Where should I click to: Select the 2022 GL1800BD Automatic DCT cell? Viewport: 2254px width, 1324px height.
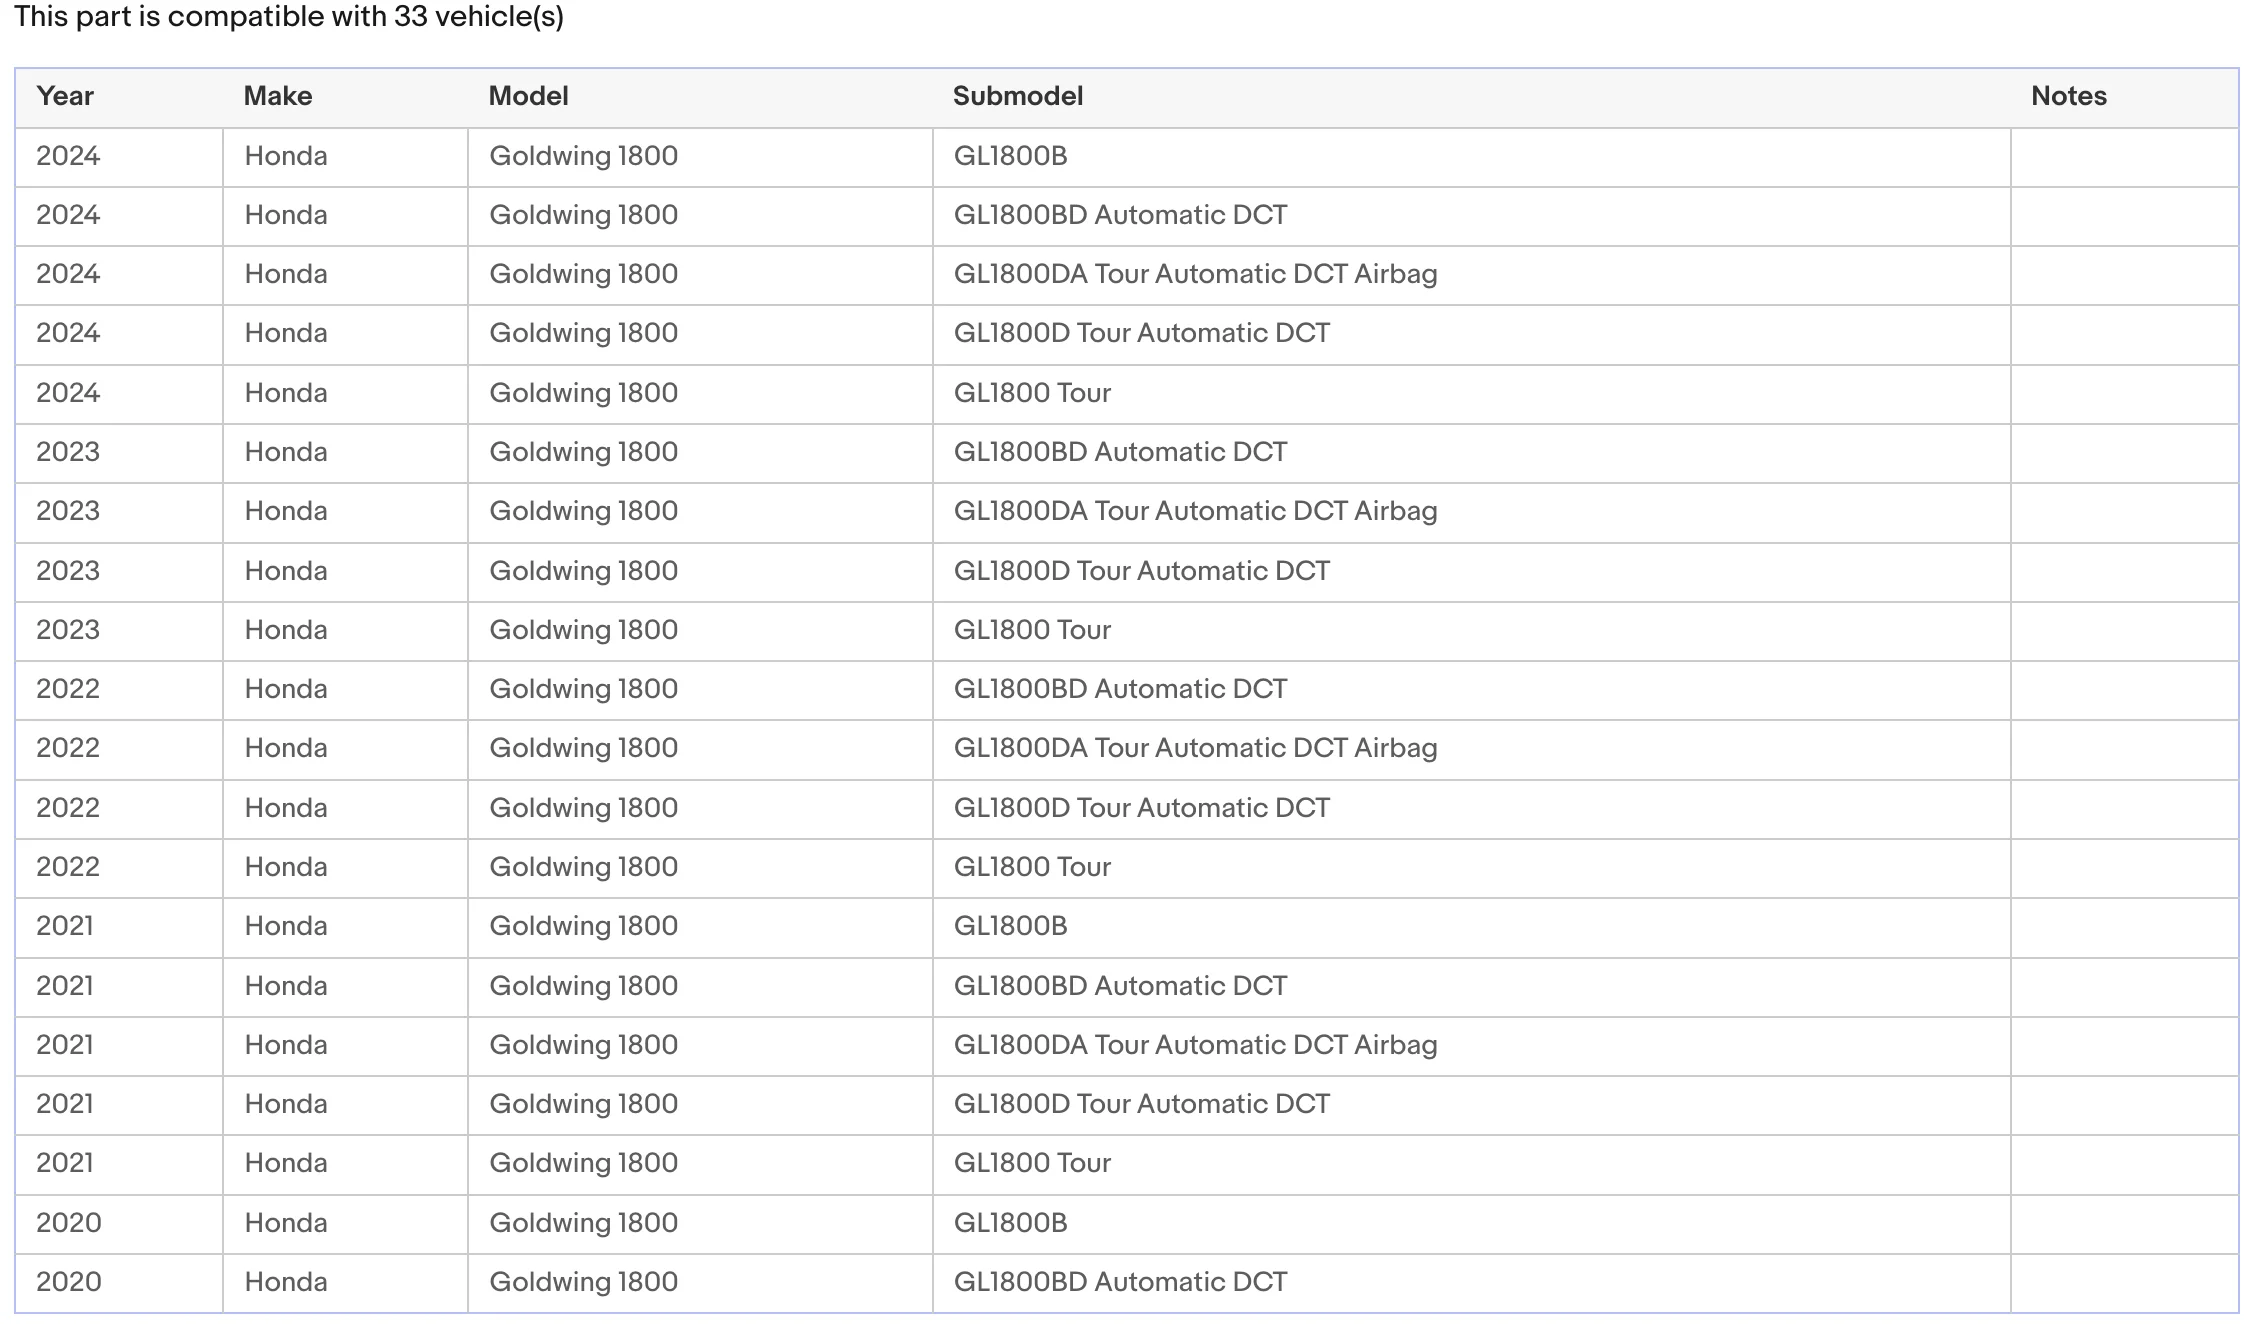[1471, 690]
